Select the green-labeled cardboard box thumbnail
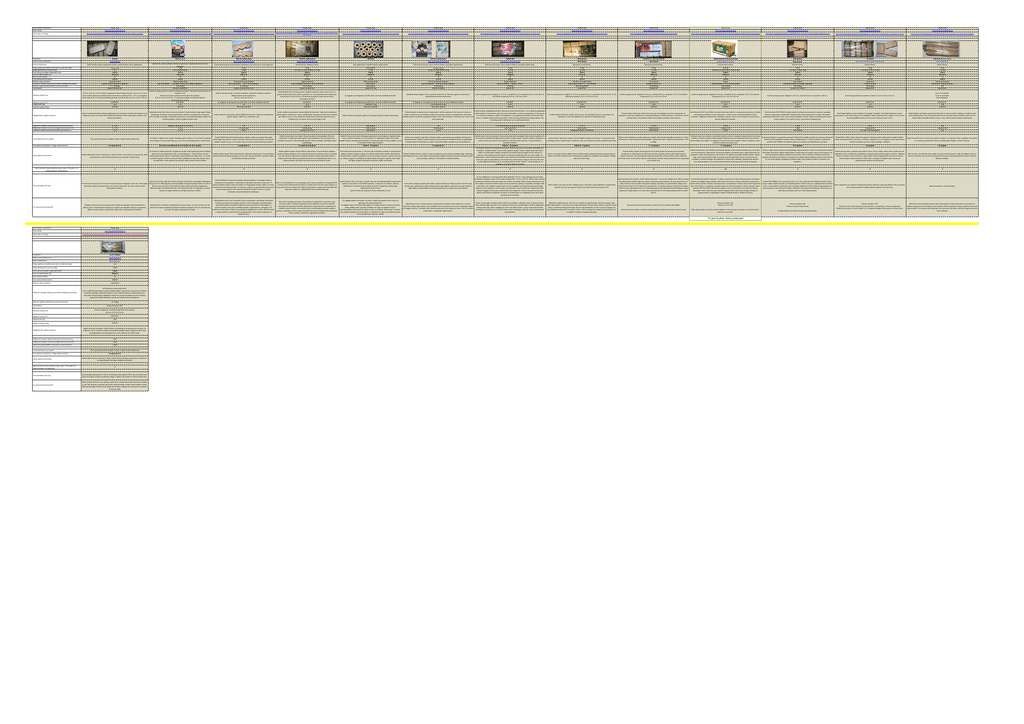This screenshot has height=724, width=1024. click(x=726, y=48)
